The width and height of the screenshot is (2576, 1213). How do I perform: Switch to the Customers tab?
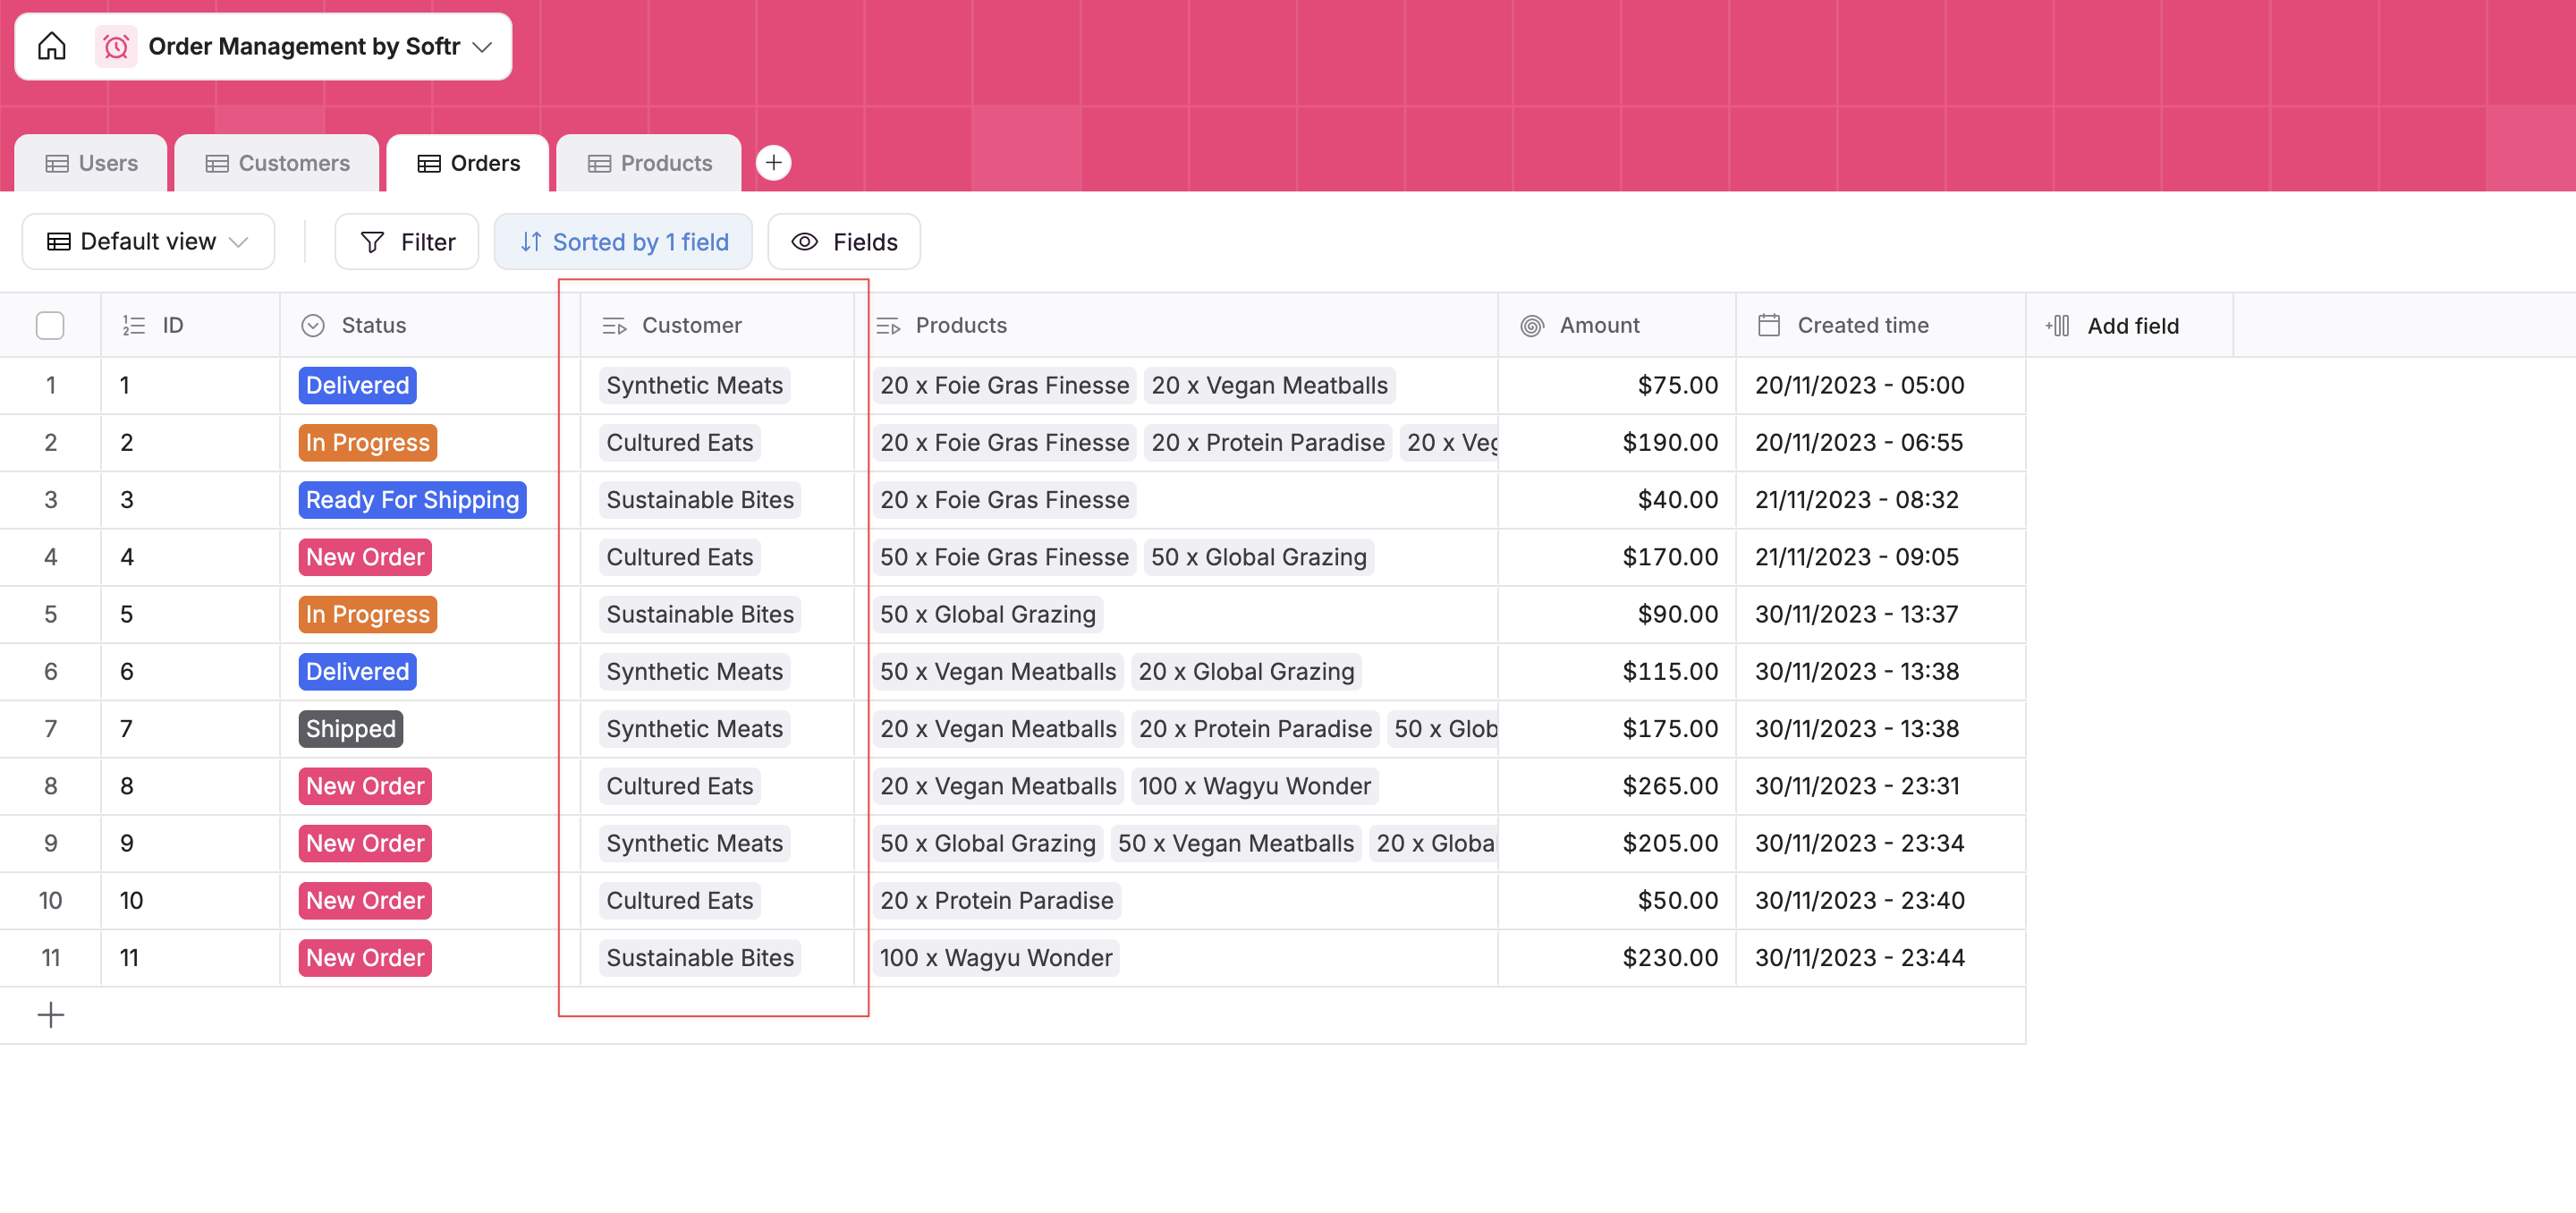[277, 163]
